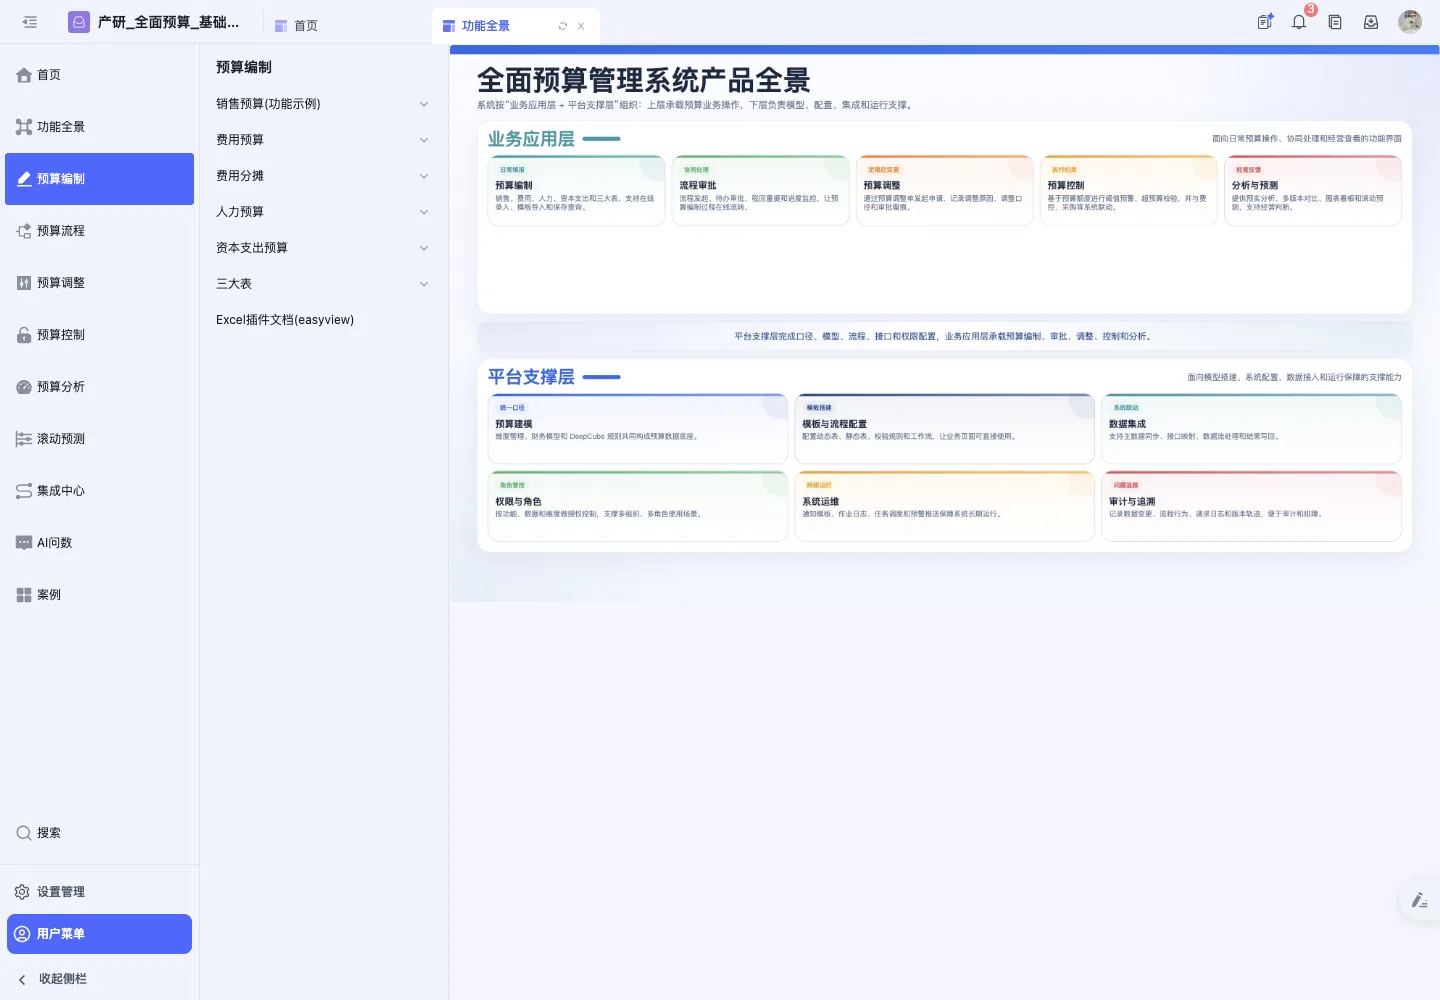Collapse the sidebar using the top-left toggle icon
This screenshot has height=1000, width=1440.
click(30, 22)
